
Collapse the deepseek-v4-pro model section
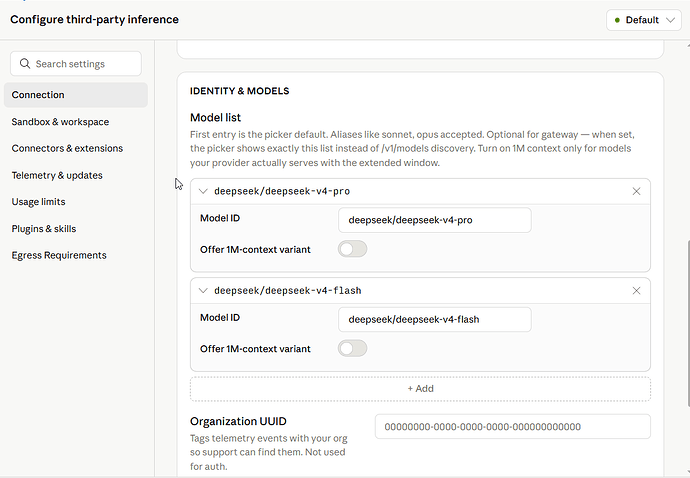[x=203, y=191]
